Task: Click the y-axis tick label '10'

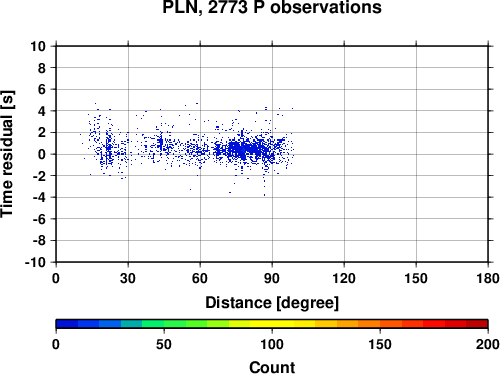Action: pos(38,46)
